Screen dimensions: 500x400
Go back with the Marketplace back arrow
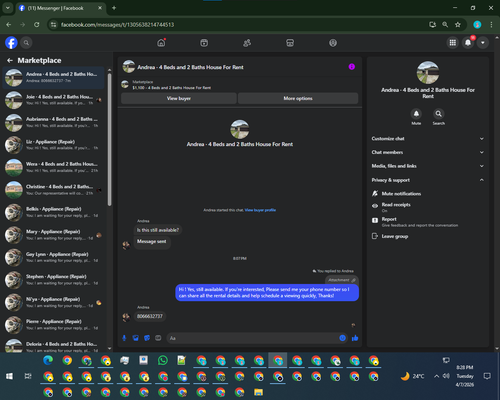10,60
